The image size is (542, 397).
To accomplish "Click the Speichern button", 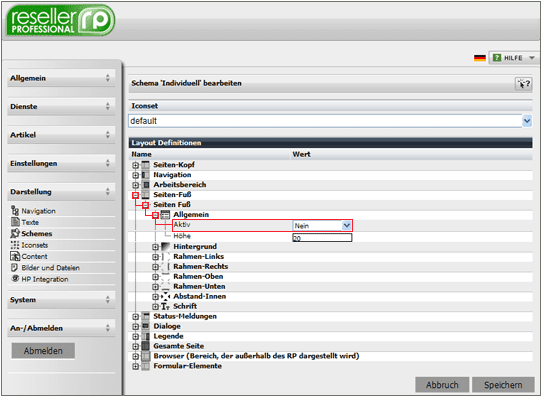I will 503,385.
